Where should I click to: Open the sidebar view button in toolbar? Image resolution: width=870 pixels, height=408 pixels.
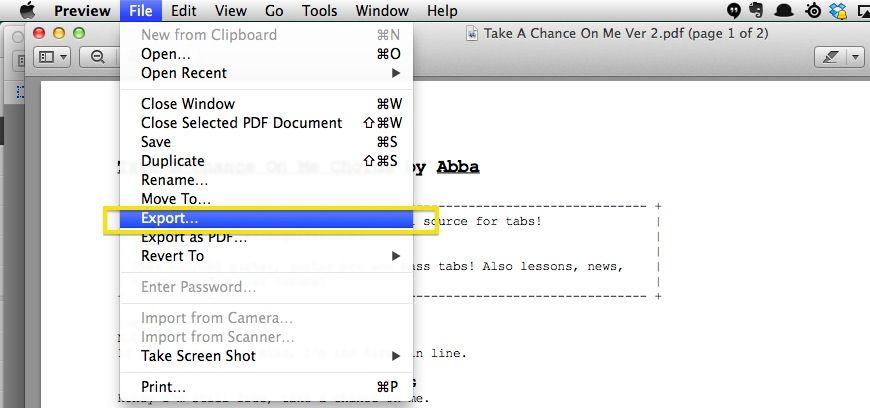53,57
